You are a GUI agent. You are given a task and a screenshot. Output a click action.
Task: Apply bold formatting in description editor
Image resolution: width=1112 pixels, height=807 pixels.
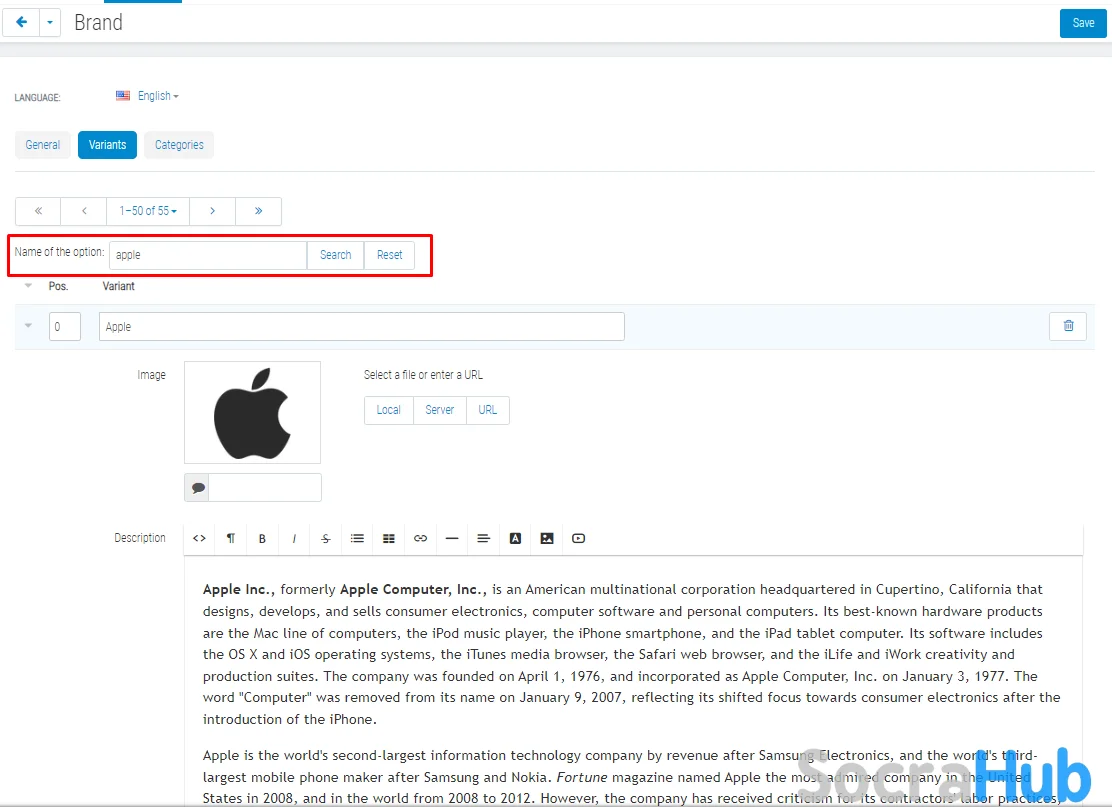pos(262,538)
